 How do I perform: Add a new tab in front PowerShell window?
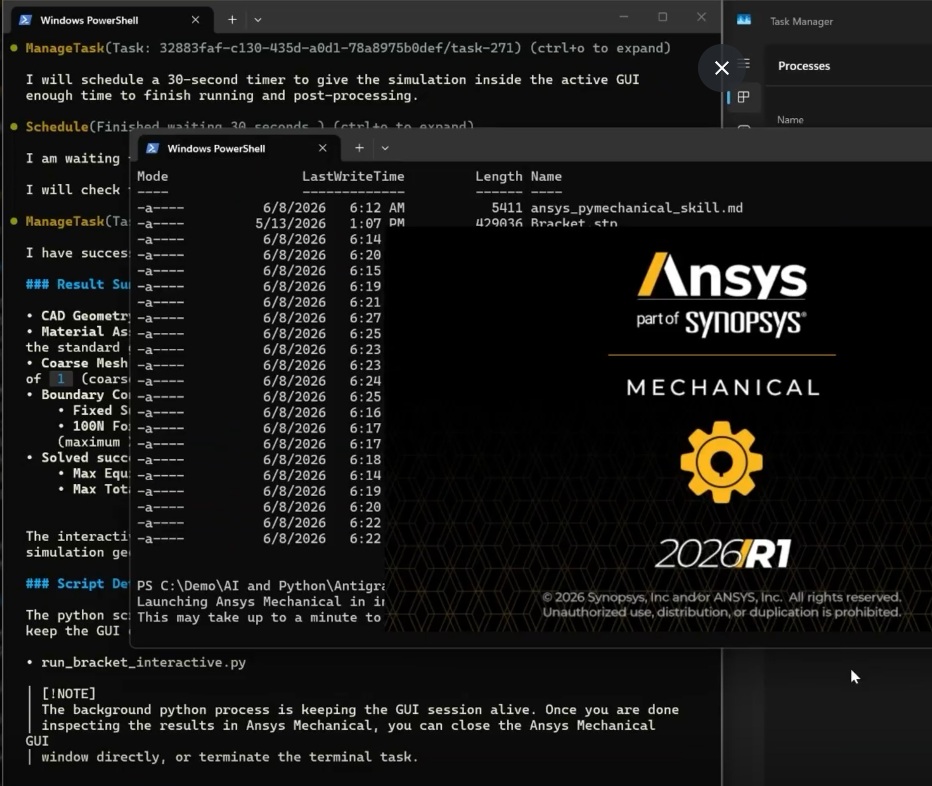coord(360,148)
